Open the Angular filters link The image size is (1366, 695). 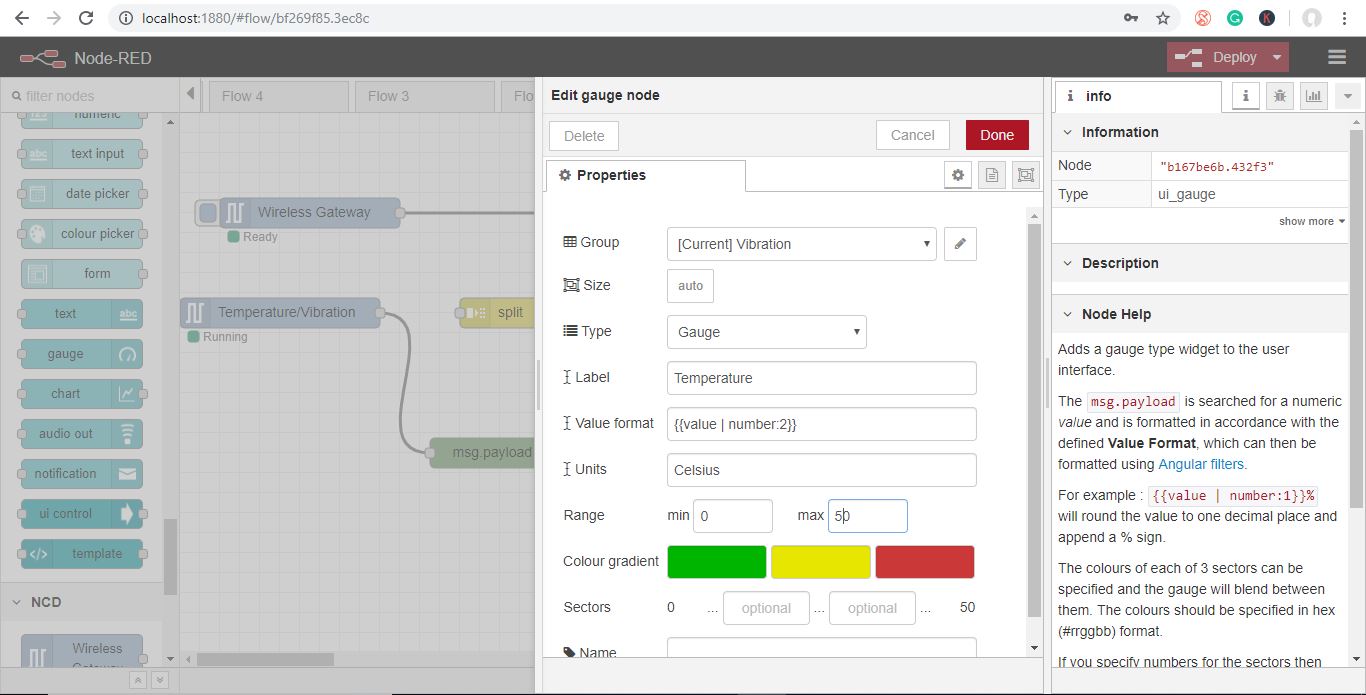point(1202,464)
